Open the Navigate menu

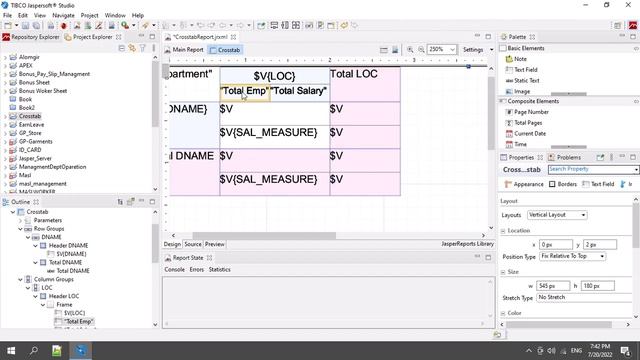[x=63, y=15]
